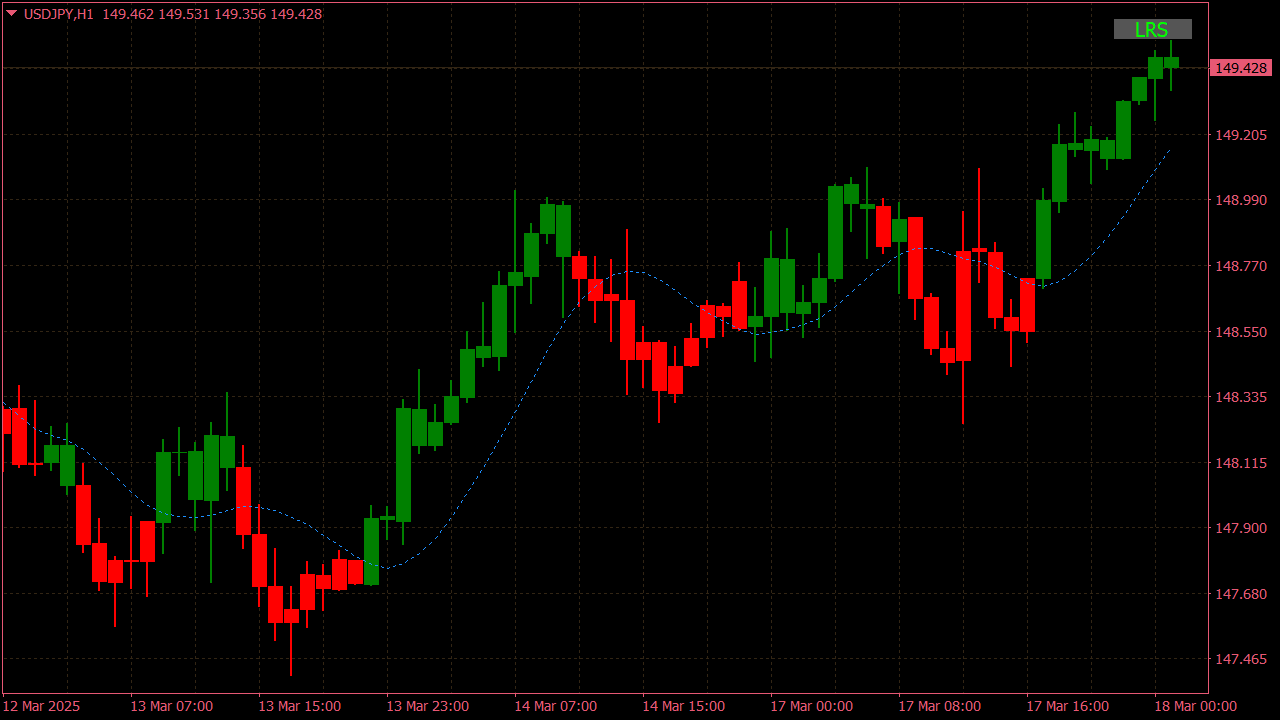Click the 14 Mar 15:00 time label
This screenshot has height=720, width=1280.
(x=683, y=706)
